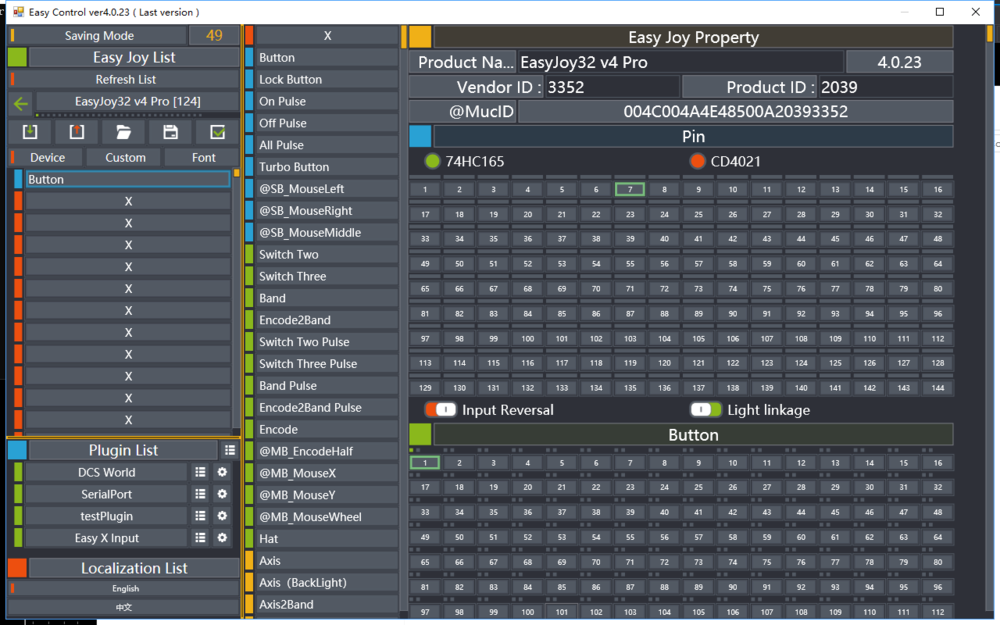Screen dimensions: 1000x625
Task: Click the Saving Mode button
Action: pos(99,36)
